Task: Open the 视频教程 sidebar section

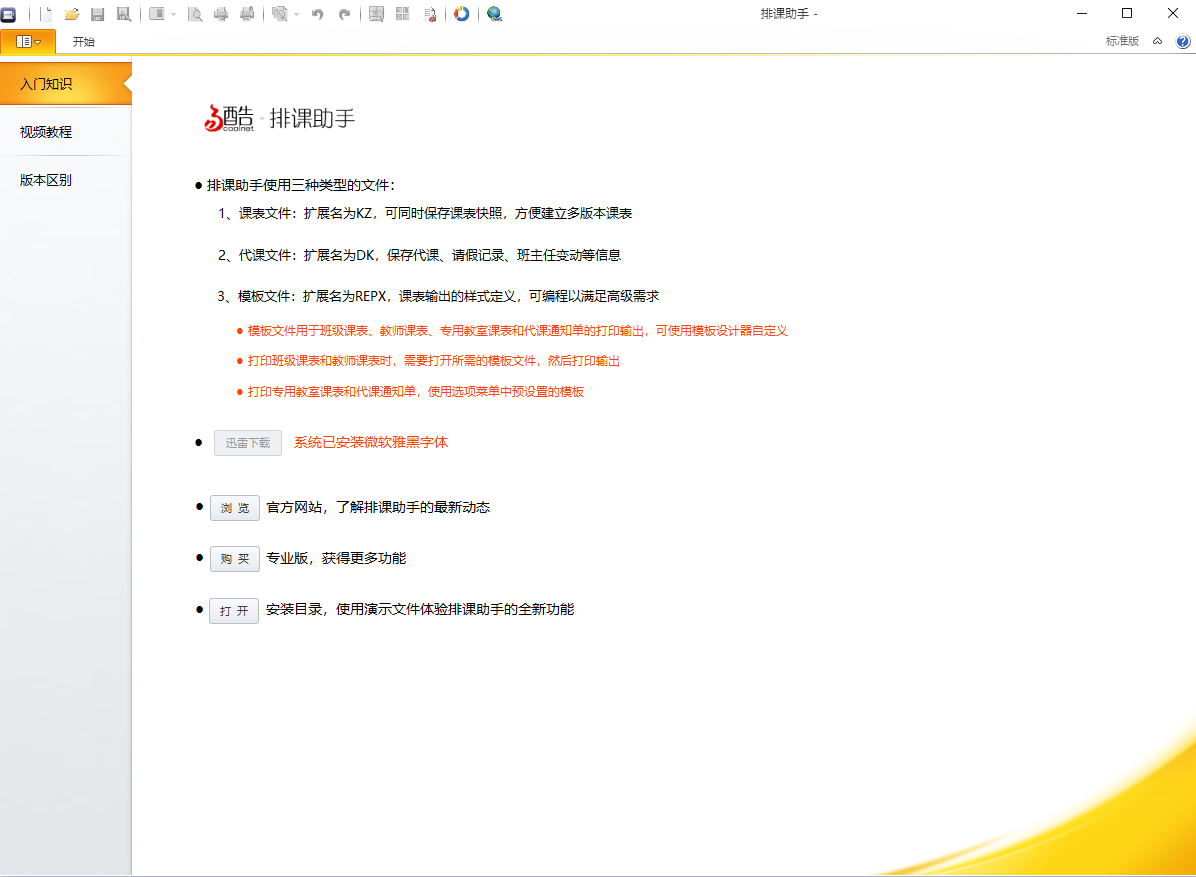Action: [44, 131]
